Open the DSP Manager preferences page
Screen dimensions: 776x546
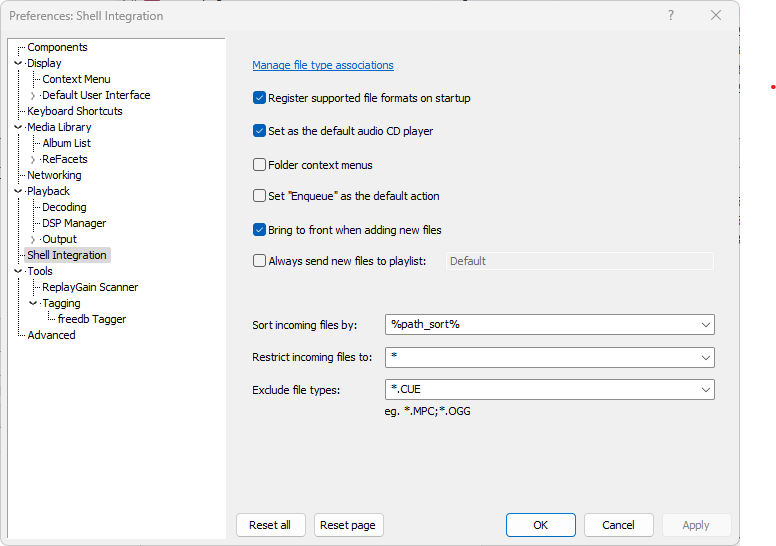74,223
